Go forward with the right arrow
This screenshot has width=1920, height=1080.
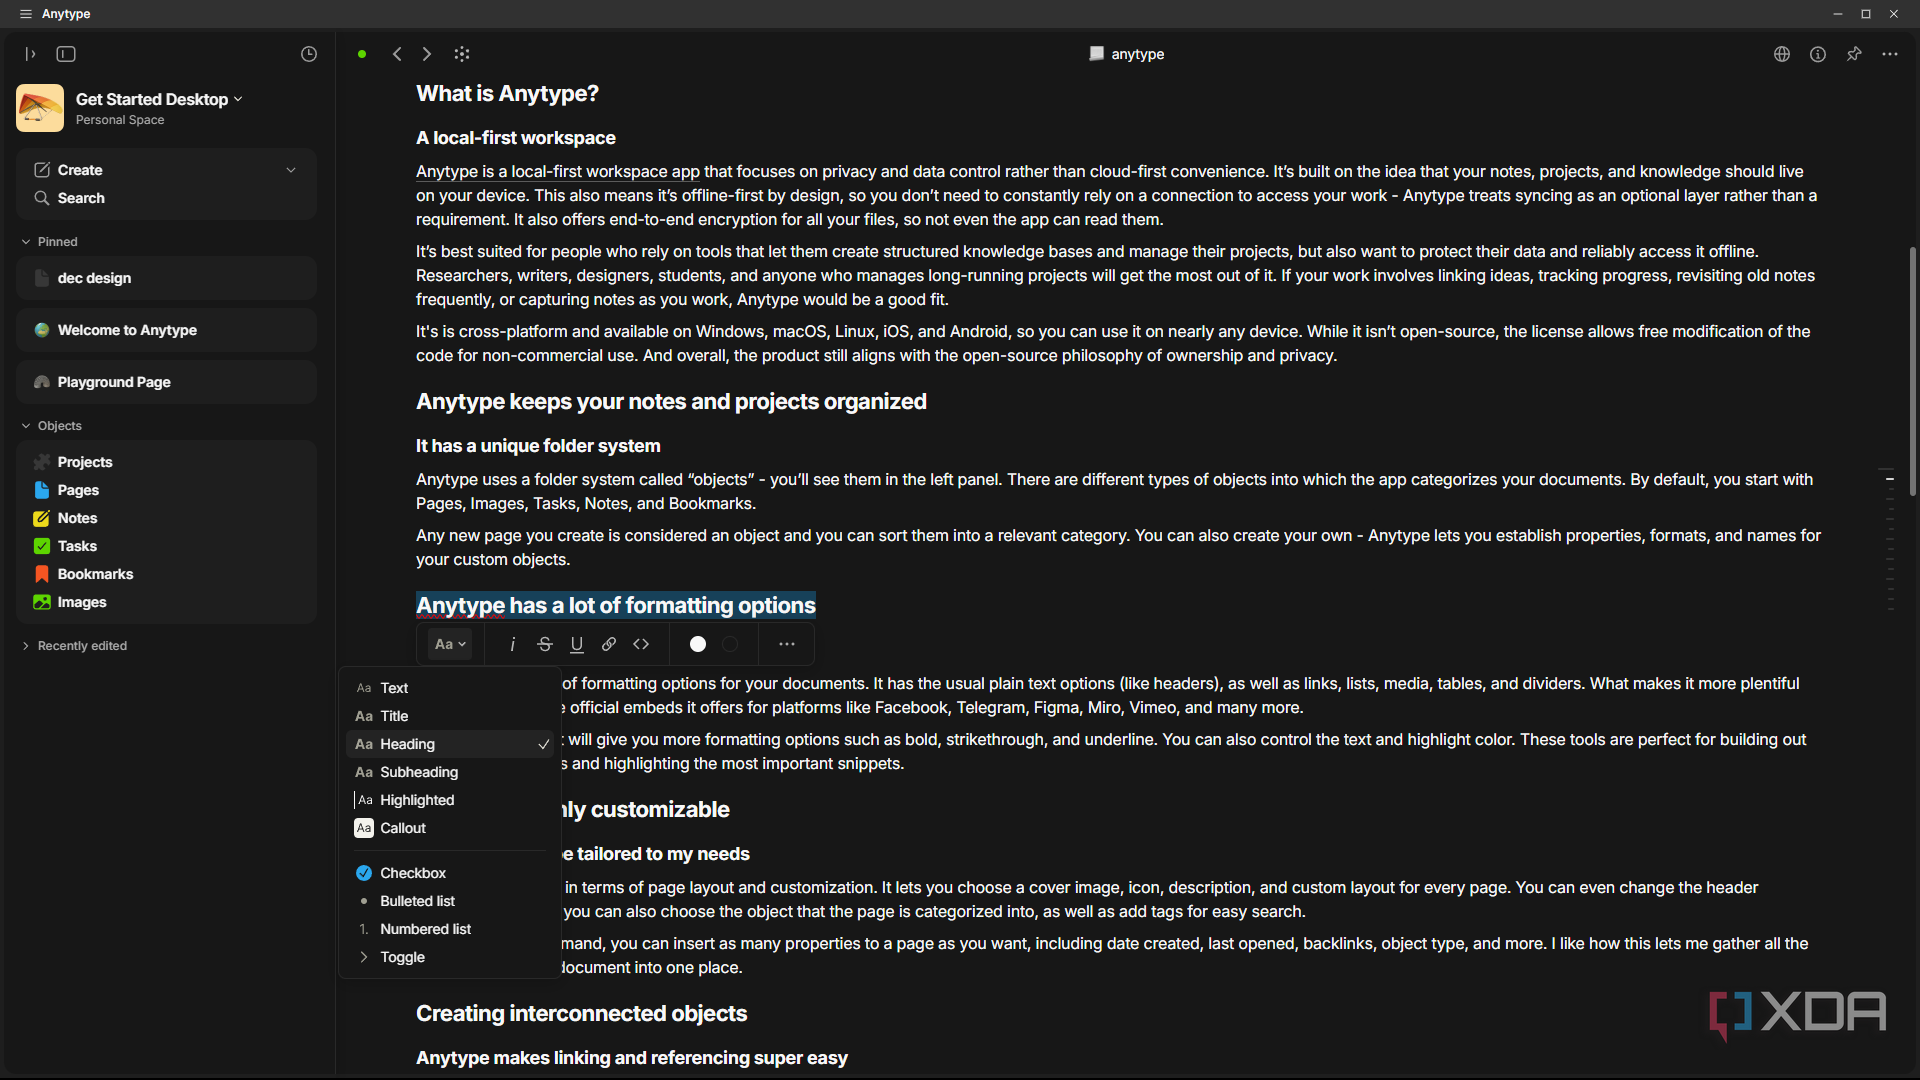[427, 54]
